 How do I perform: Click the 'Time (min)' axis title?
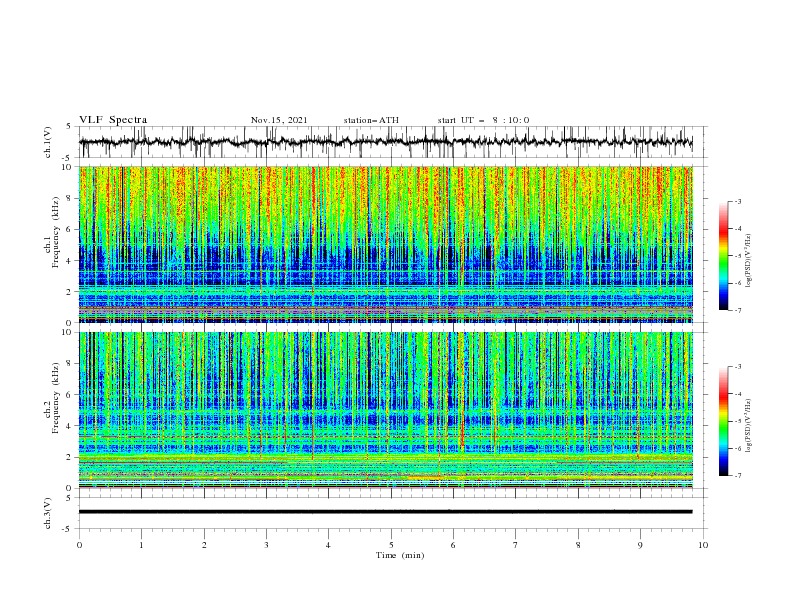point(400,555)
